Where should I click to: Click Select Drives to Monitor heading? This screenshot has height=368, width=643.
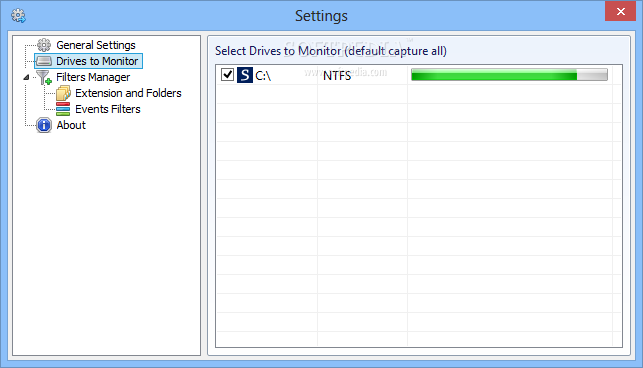(331, 51)
